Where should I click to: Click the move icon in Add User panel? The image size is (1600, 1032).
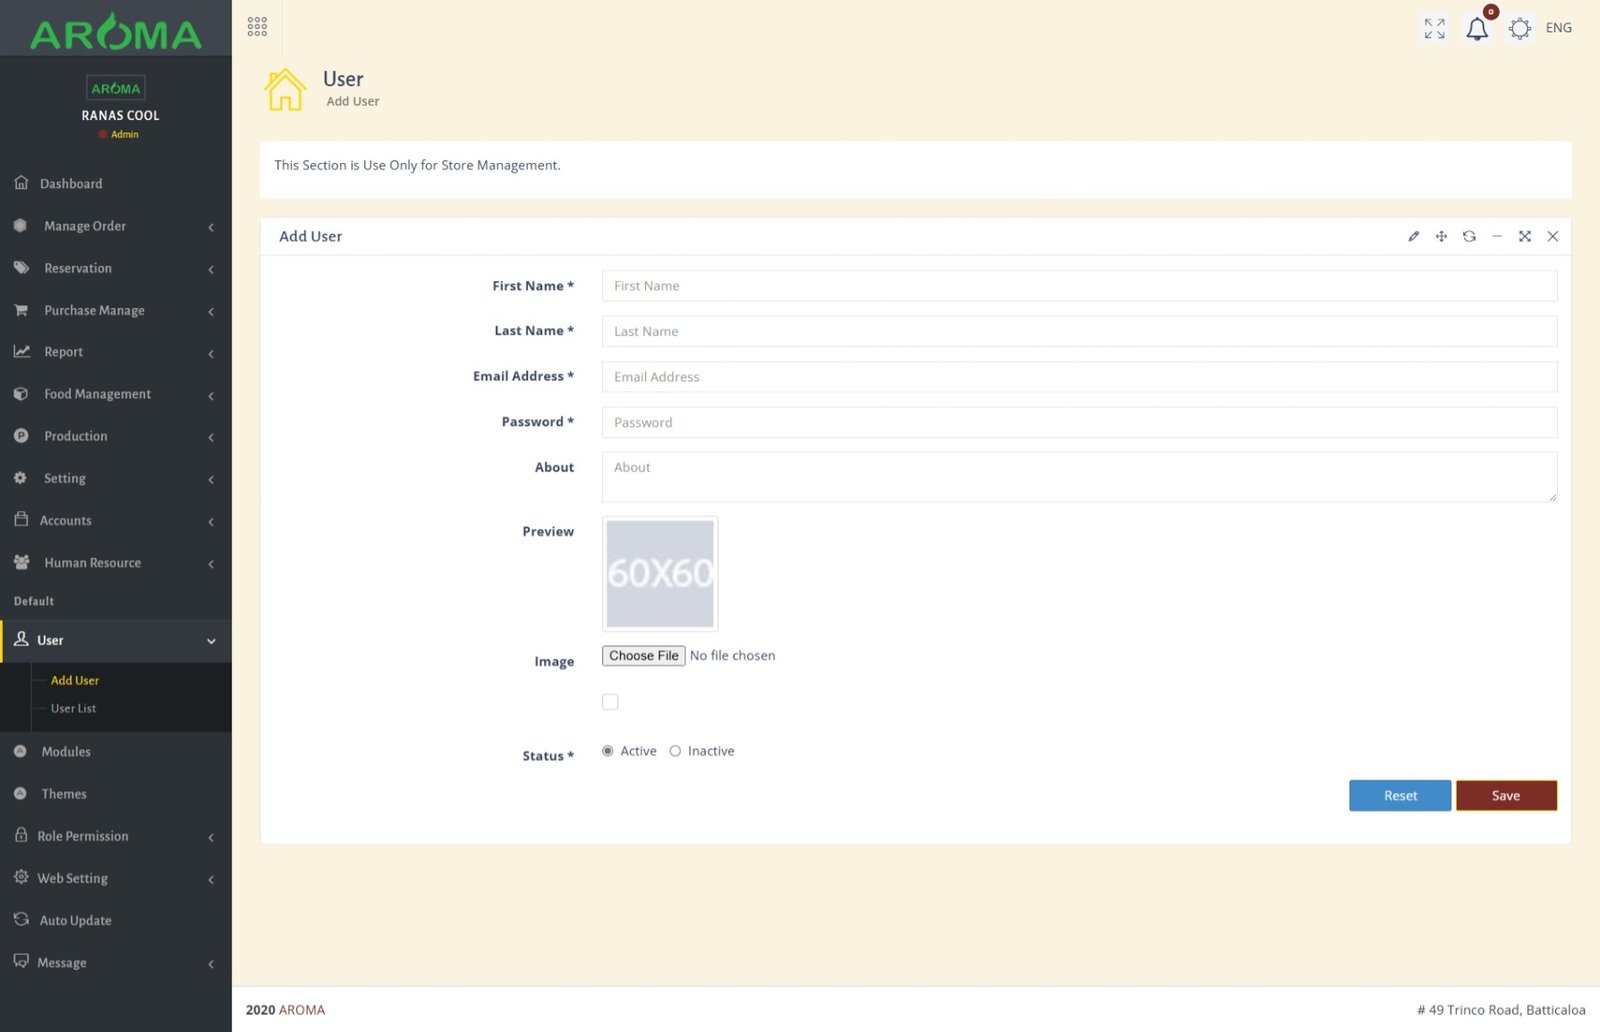coord(1441,237)
